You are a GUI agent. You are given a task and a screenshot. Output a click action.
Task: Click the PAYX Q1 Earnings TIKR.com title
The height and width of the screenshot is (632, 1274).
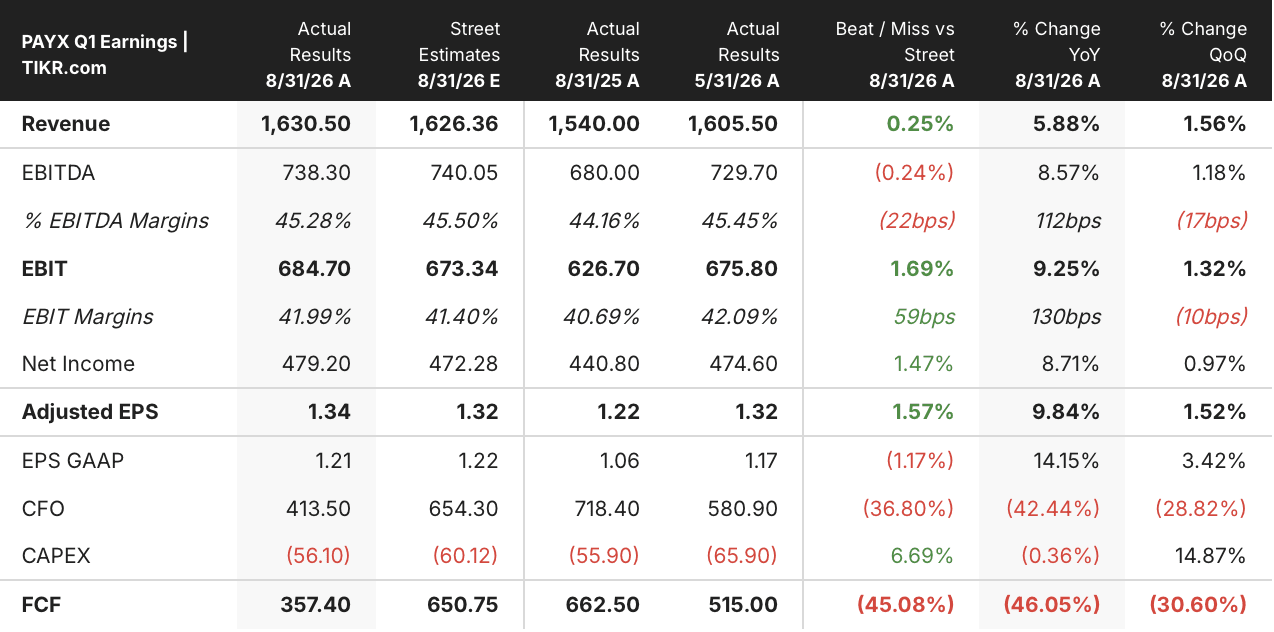click(x=105, y=55)
